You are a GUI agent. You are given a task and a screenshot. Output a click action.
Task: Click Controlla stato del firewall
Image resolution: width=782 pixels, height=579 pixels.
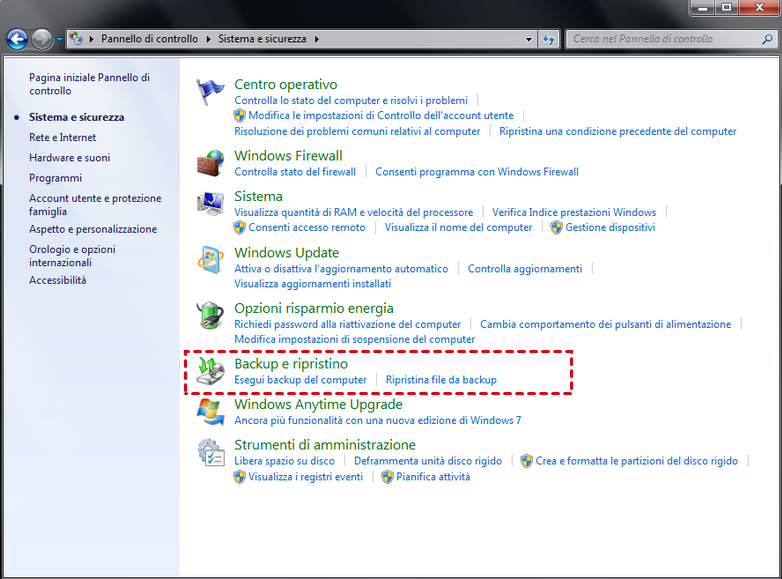point(295,172)
